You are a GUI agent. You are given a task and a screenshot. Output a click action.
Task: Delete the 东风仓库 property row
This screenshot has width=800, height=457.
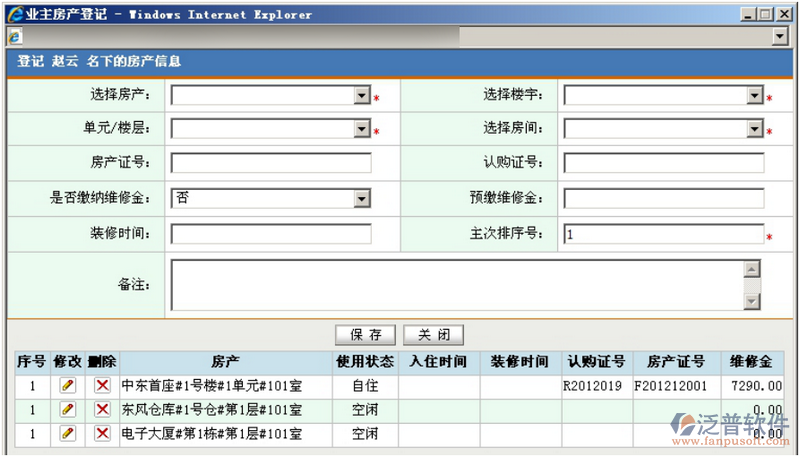click(102, 409)
